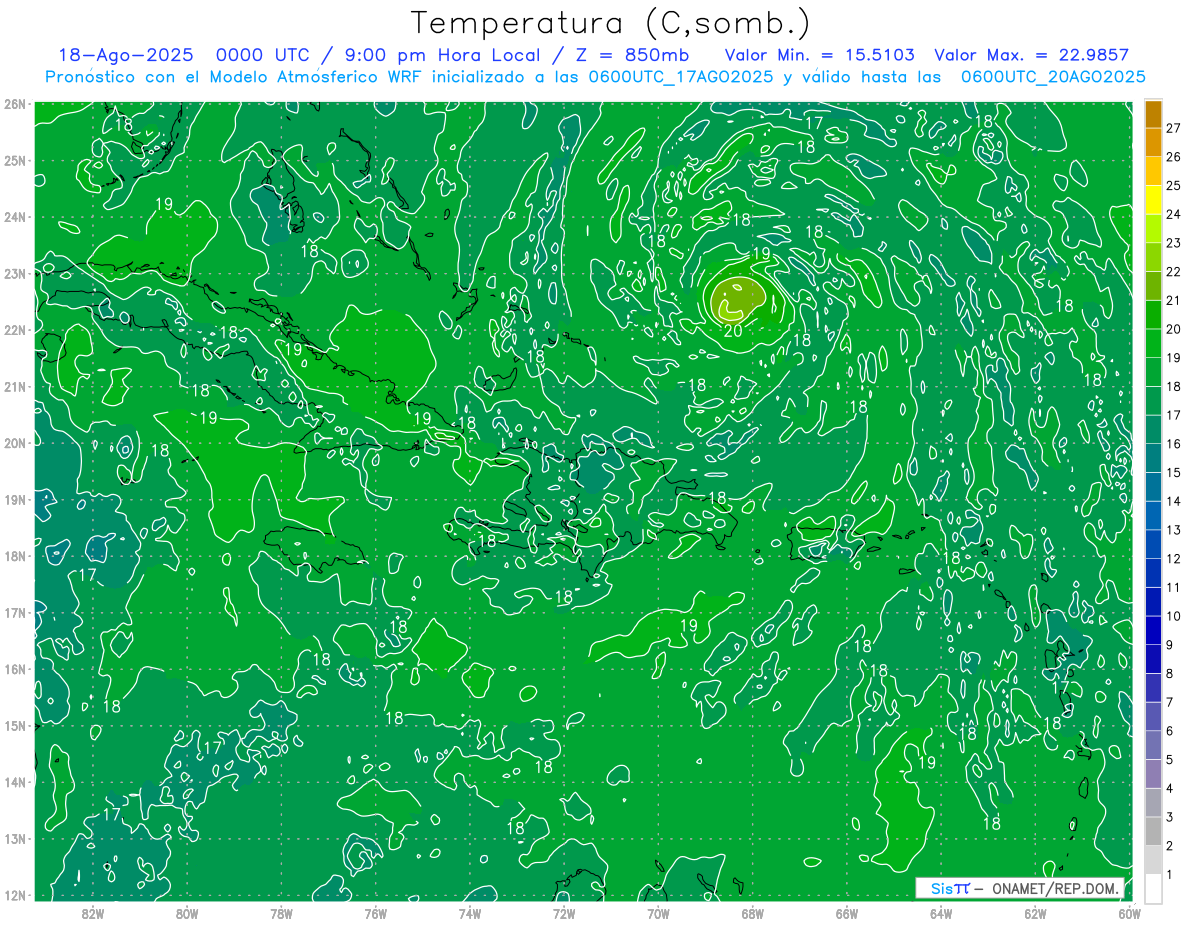Click the "25N" latitude label

(14, 160)
